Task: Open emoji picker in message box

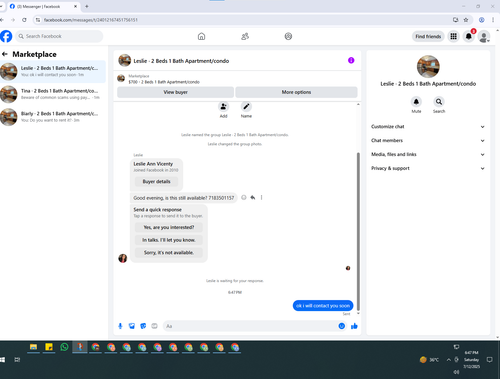Action: tap(342, 326)
